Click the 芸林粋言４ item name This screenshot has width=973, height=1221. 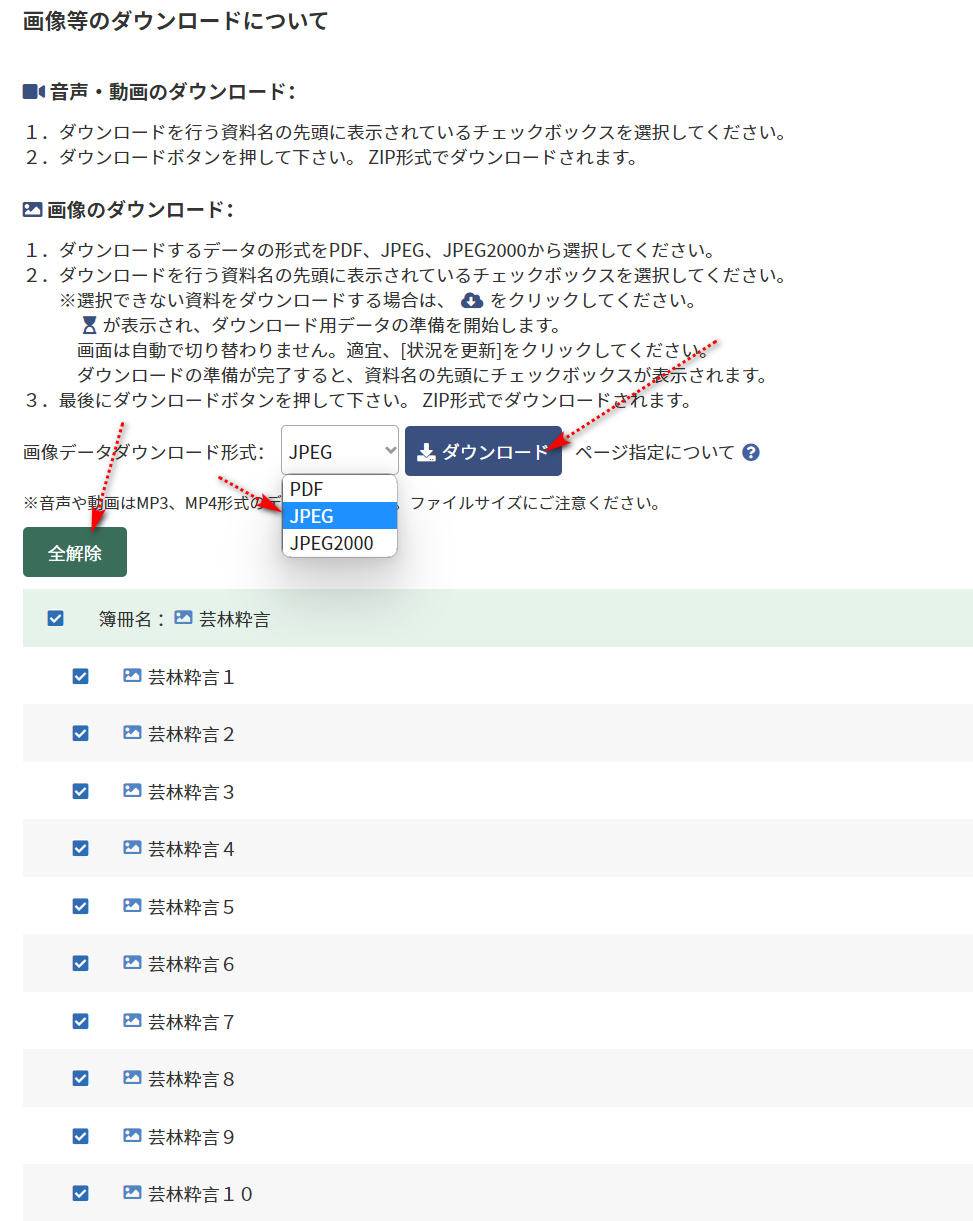(x=191, y=849)
